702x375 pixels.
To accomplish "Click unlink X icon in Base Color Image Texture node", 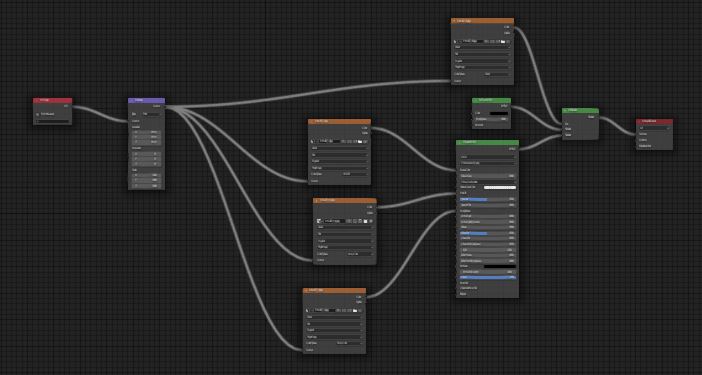I will (365, 141).
